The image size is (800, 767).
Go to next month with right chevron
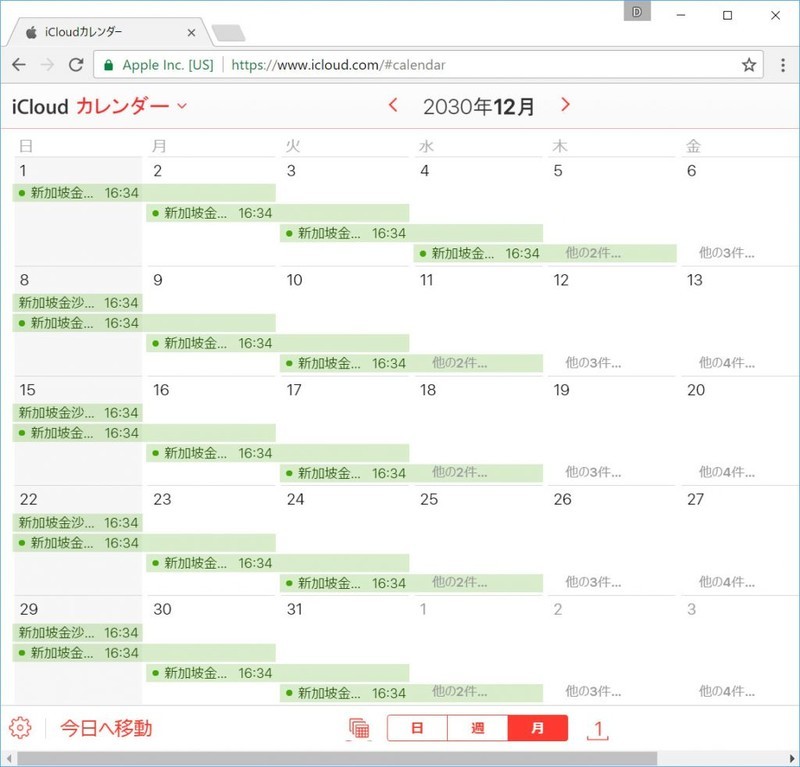click(x=565, y=105)
